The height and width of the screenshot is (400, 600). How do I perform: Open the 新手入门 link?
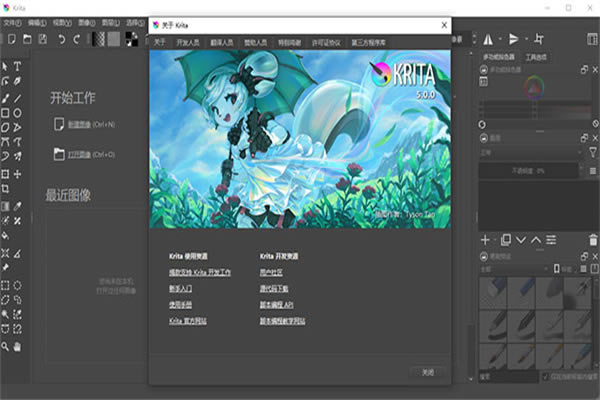181,289
